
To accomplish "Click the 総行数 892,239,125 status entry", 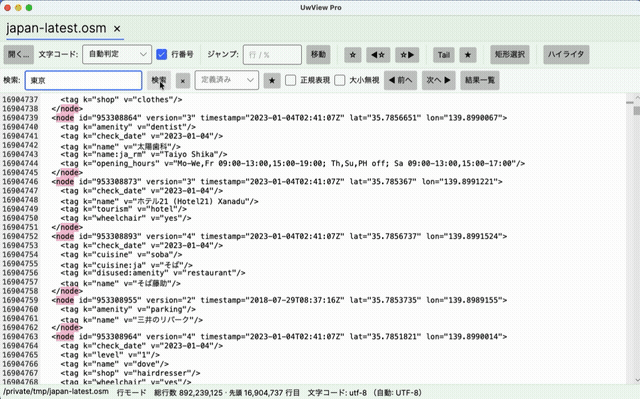I will point(188,392).
